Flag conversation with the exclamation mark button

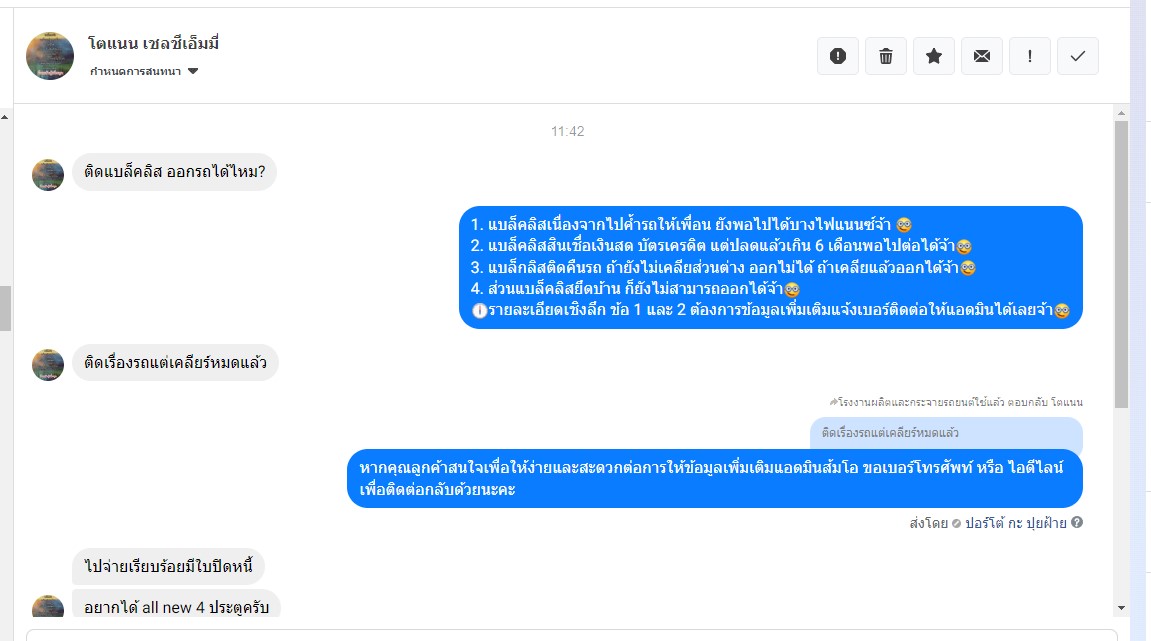1030,56
